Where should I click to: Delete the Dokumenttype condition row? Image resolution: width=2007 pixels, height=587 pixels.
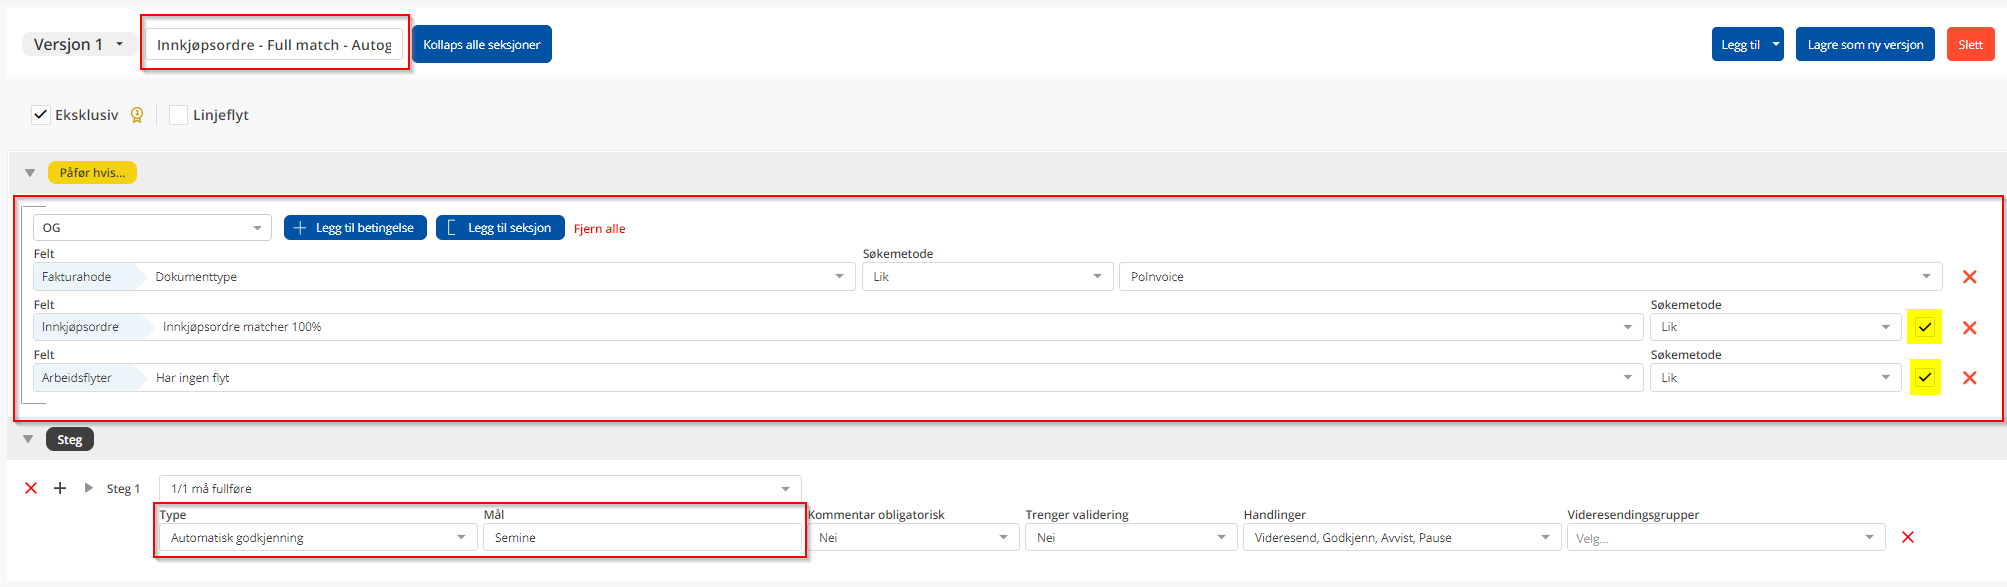click(1969, 277)
